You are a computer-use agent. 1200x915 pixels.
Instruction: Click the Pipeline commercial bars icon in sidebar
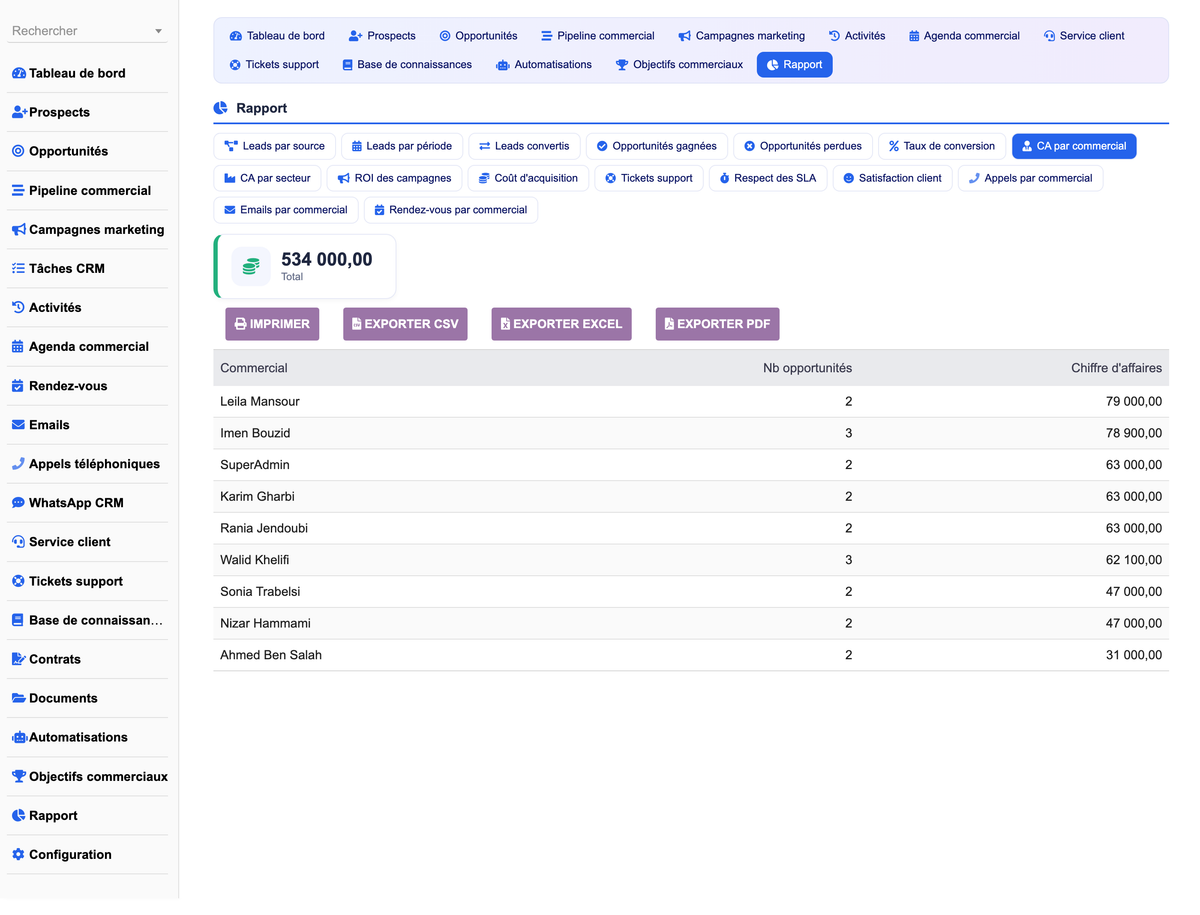coord(18,191)
